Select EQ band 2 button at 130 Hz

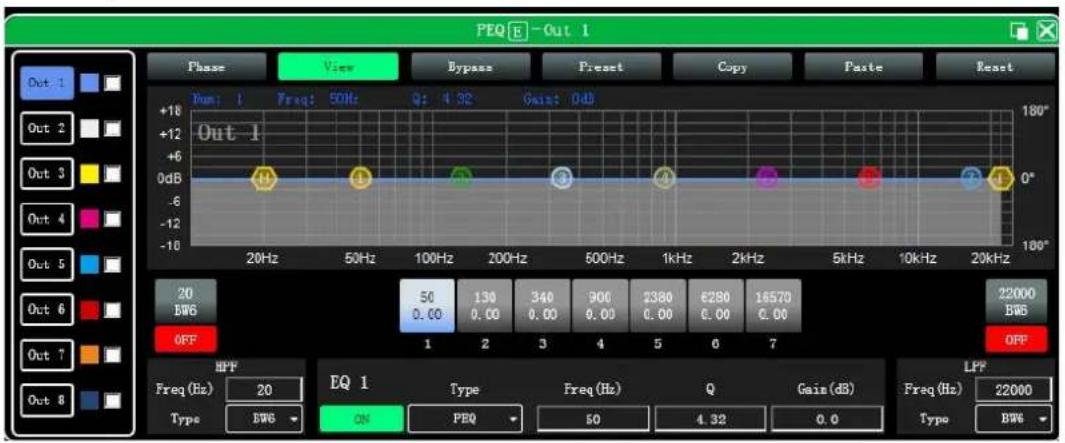484,306
